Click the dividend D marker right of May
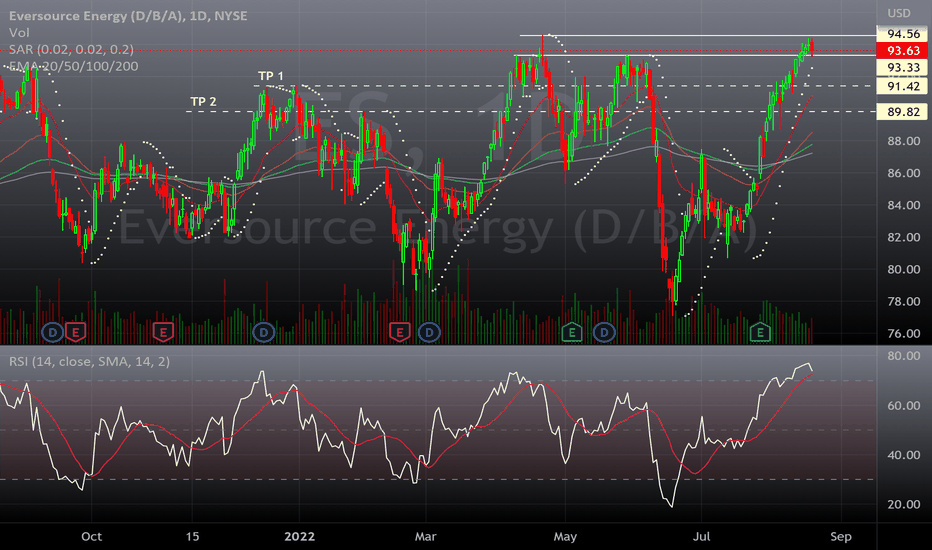Viewport: 932px width, 550px height. pos(604,332)
